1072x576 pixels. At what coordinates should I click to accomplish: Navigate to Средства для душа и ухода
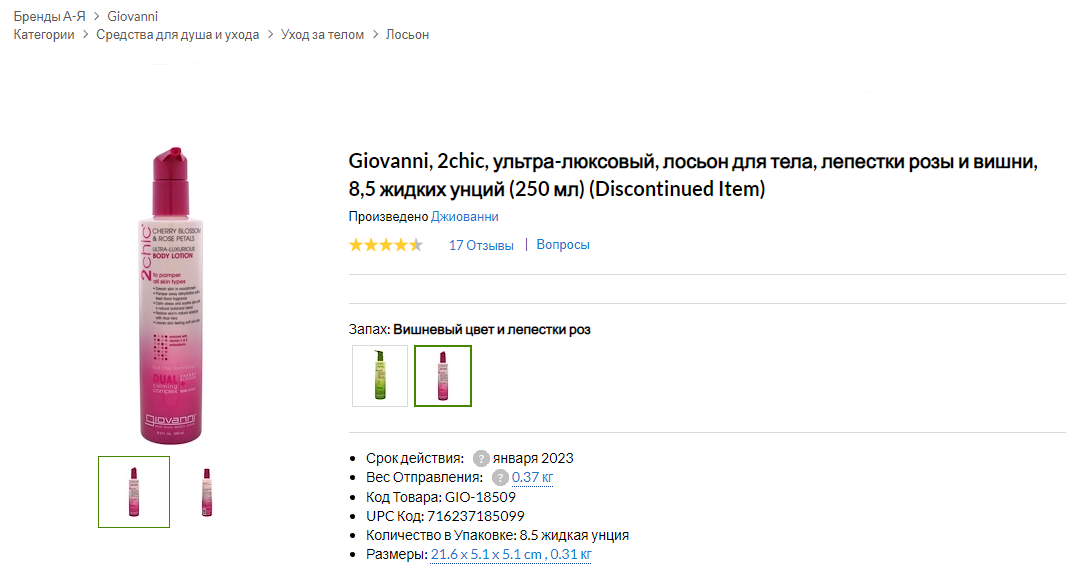178,35
